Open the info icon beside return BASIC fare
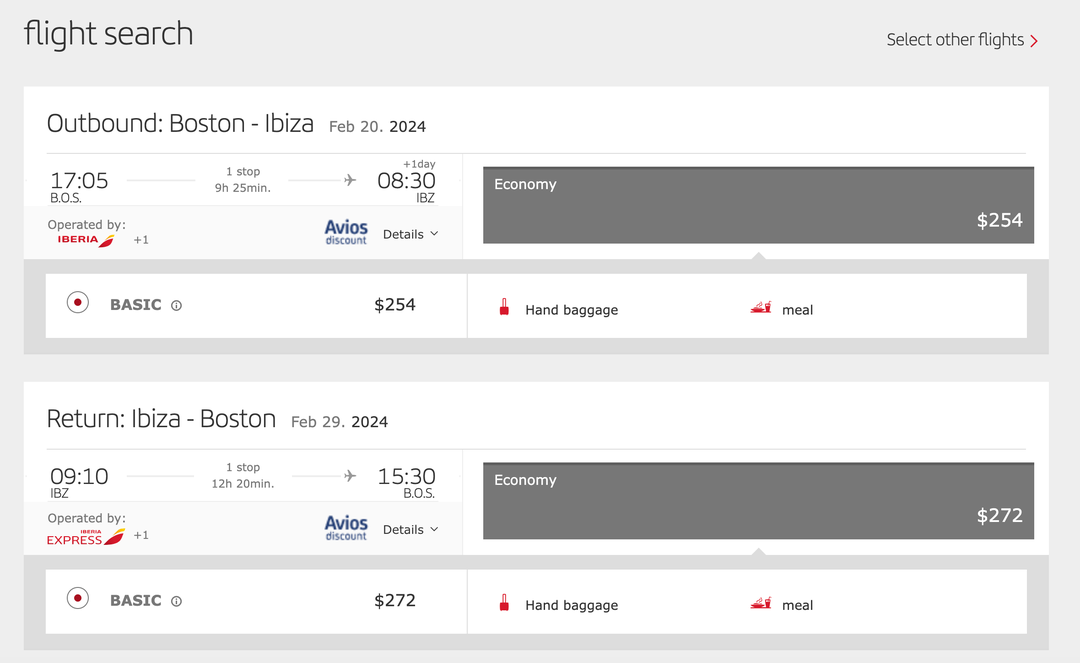1080x663 pixels. [x=176, y=601]
